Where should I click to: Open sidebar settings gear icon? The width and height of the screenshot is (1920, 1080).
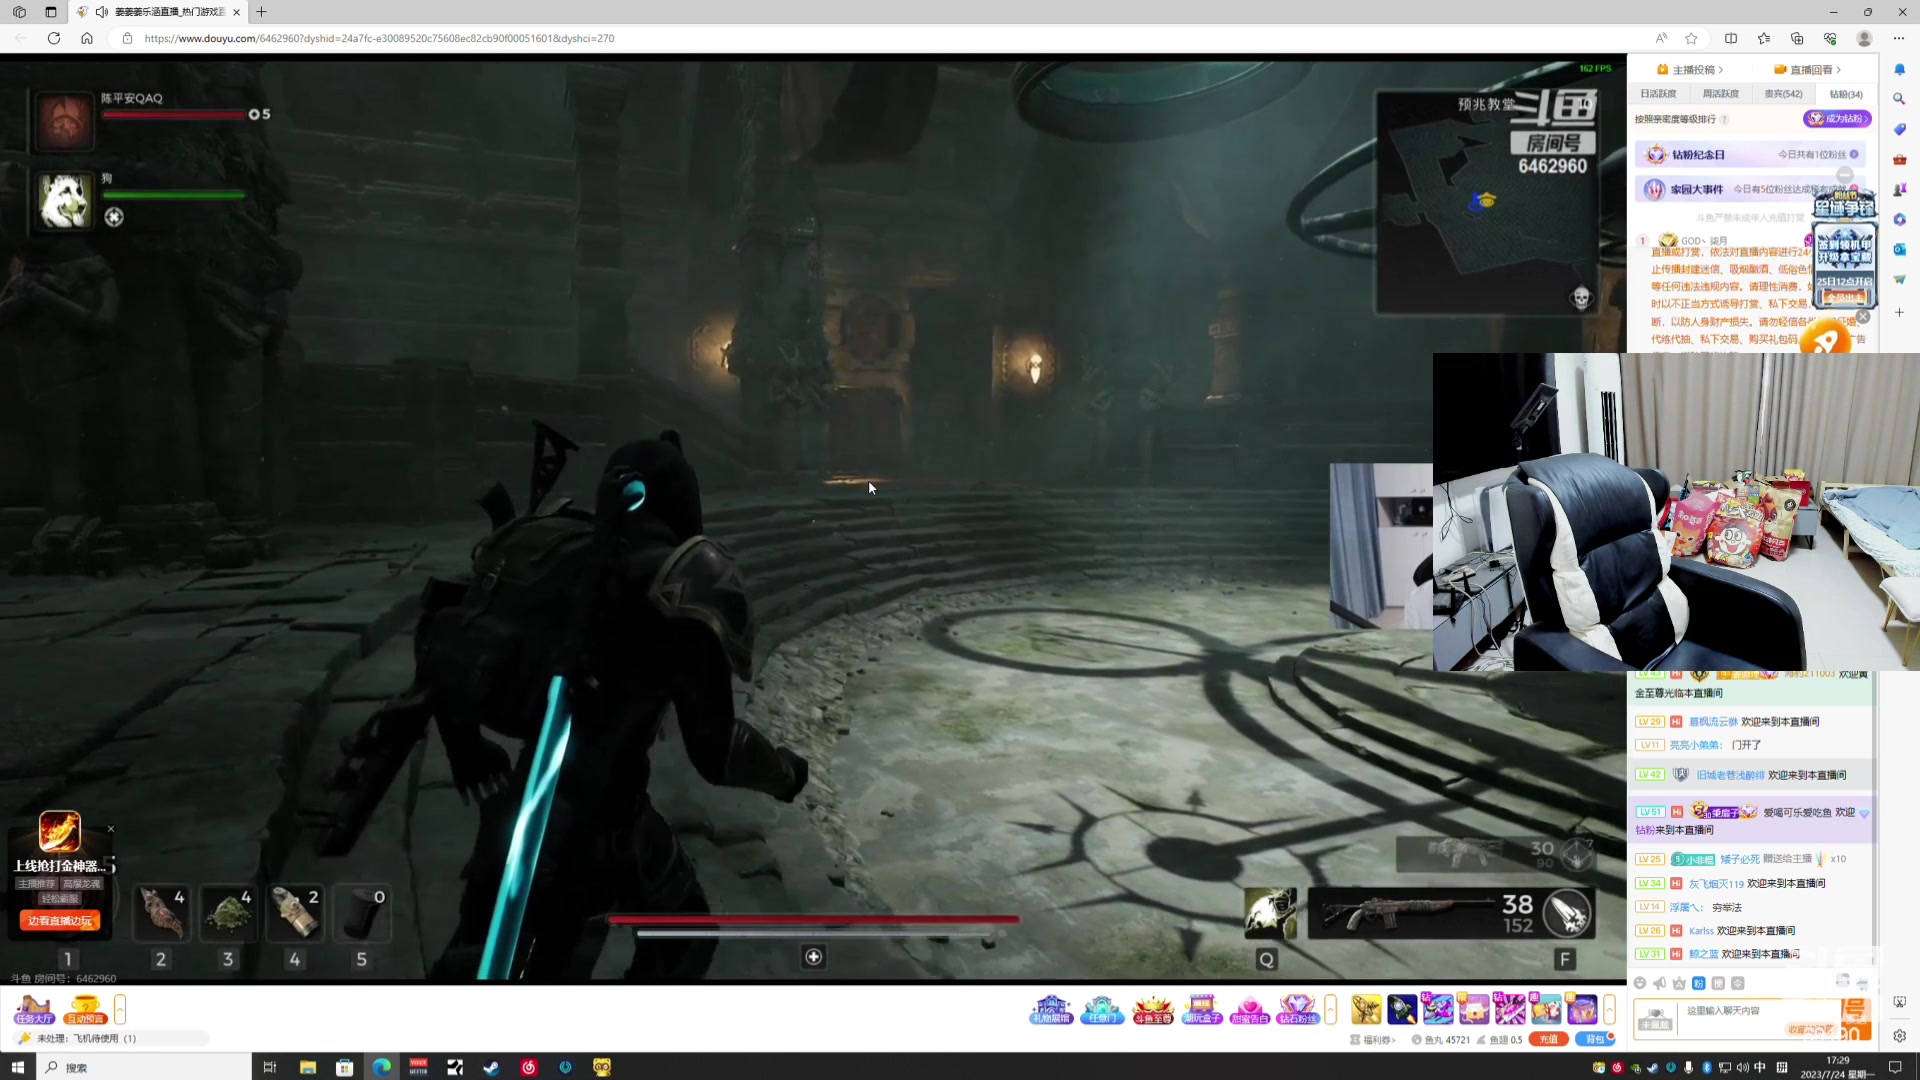click(1899, 1036)
